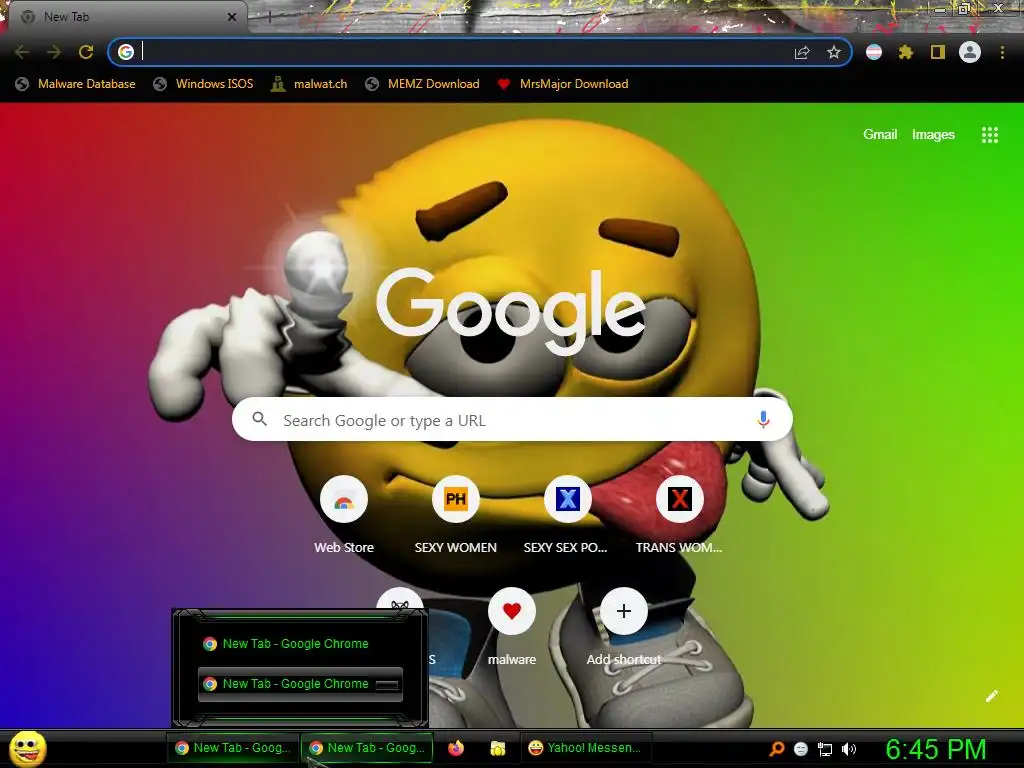Open the Yahoo! Messenger taskbar button
The height and width of the screenshot is (768, 1024).
click(586, 748)
